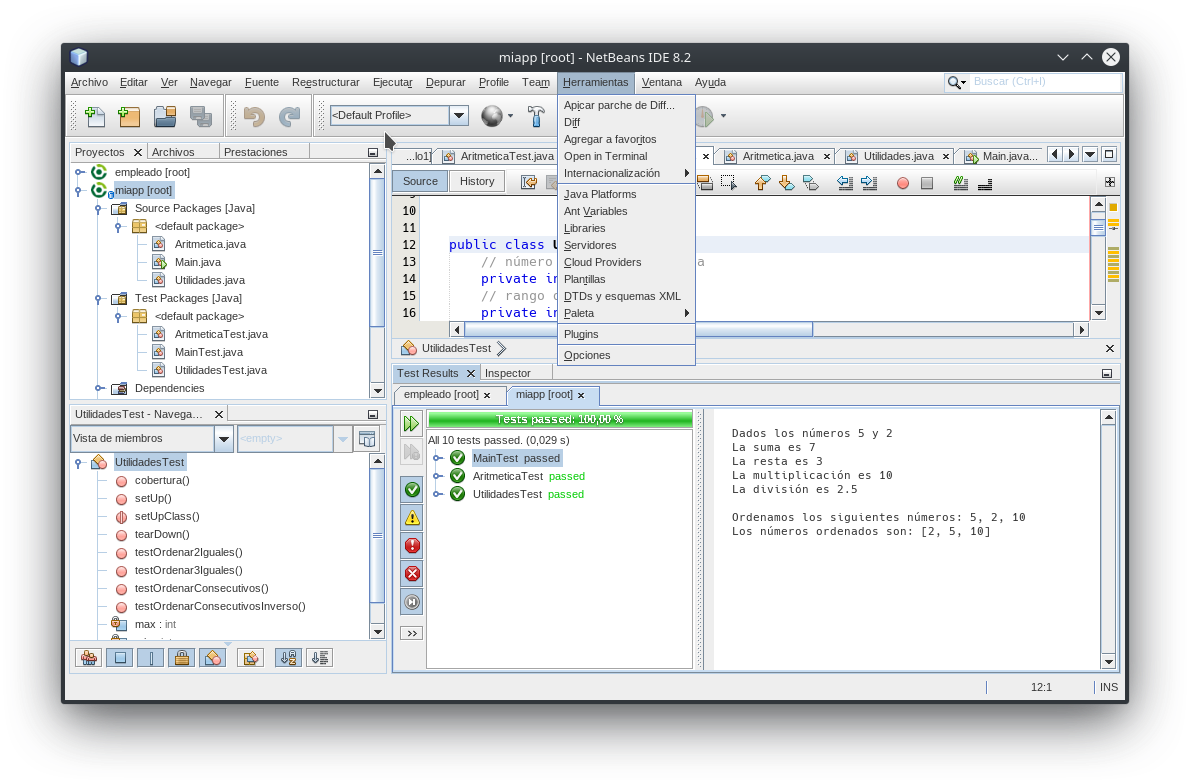Click the Navigator filters panel icon
The image size is (1190, 783).
pos(367,439)
